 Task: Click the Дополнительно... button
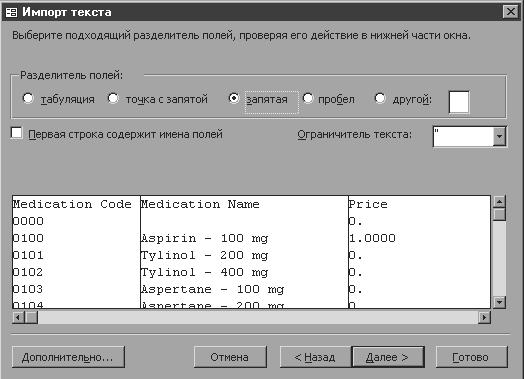click(68, 357)
